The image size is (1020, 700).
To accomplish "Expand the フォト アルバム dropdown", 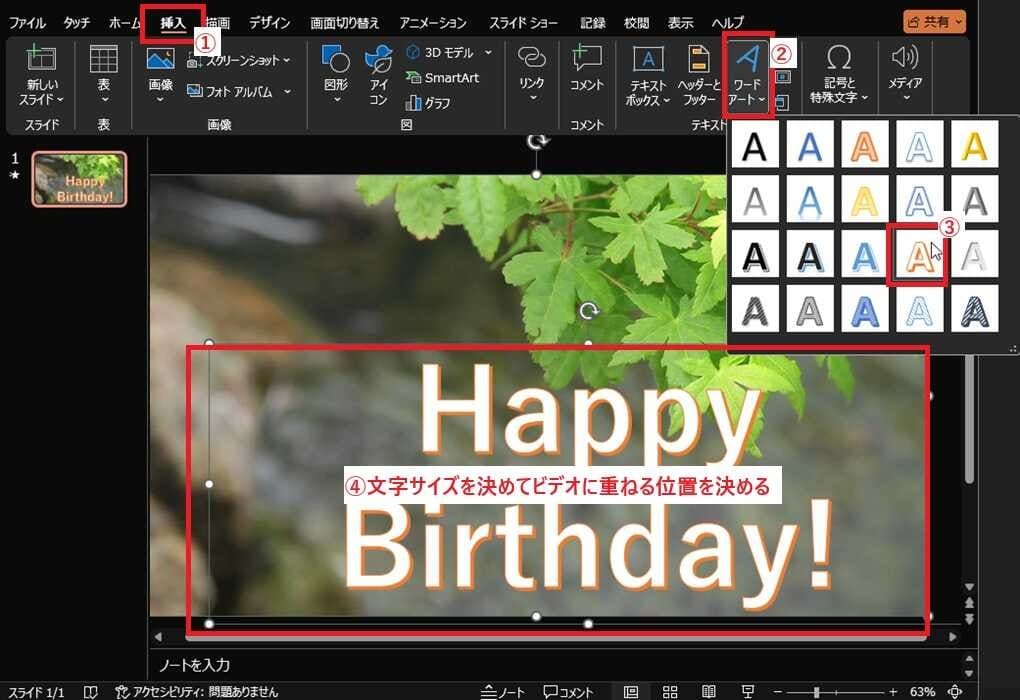I will [287, 91].
